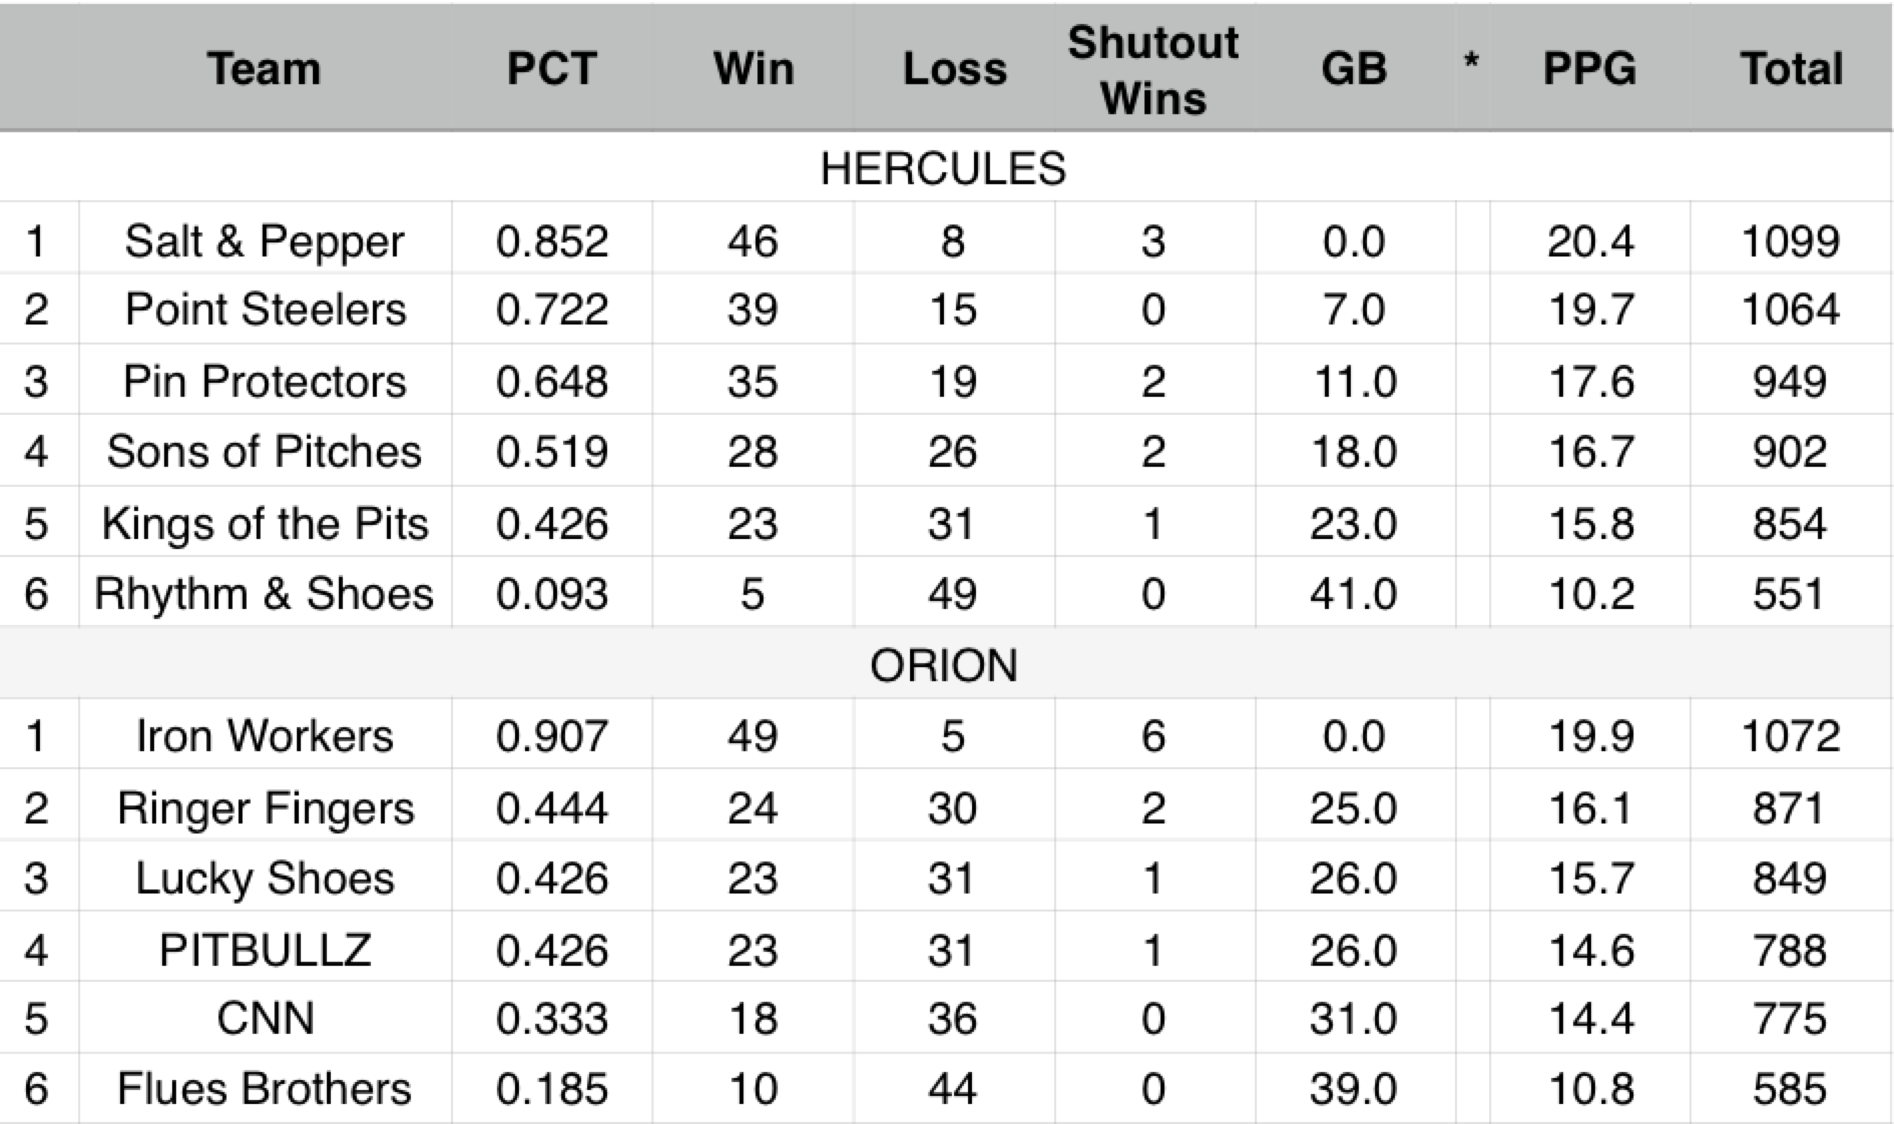The image size is (1894, 1124).
Task: Select the Total column header
Action: [1790, 69]
